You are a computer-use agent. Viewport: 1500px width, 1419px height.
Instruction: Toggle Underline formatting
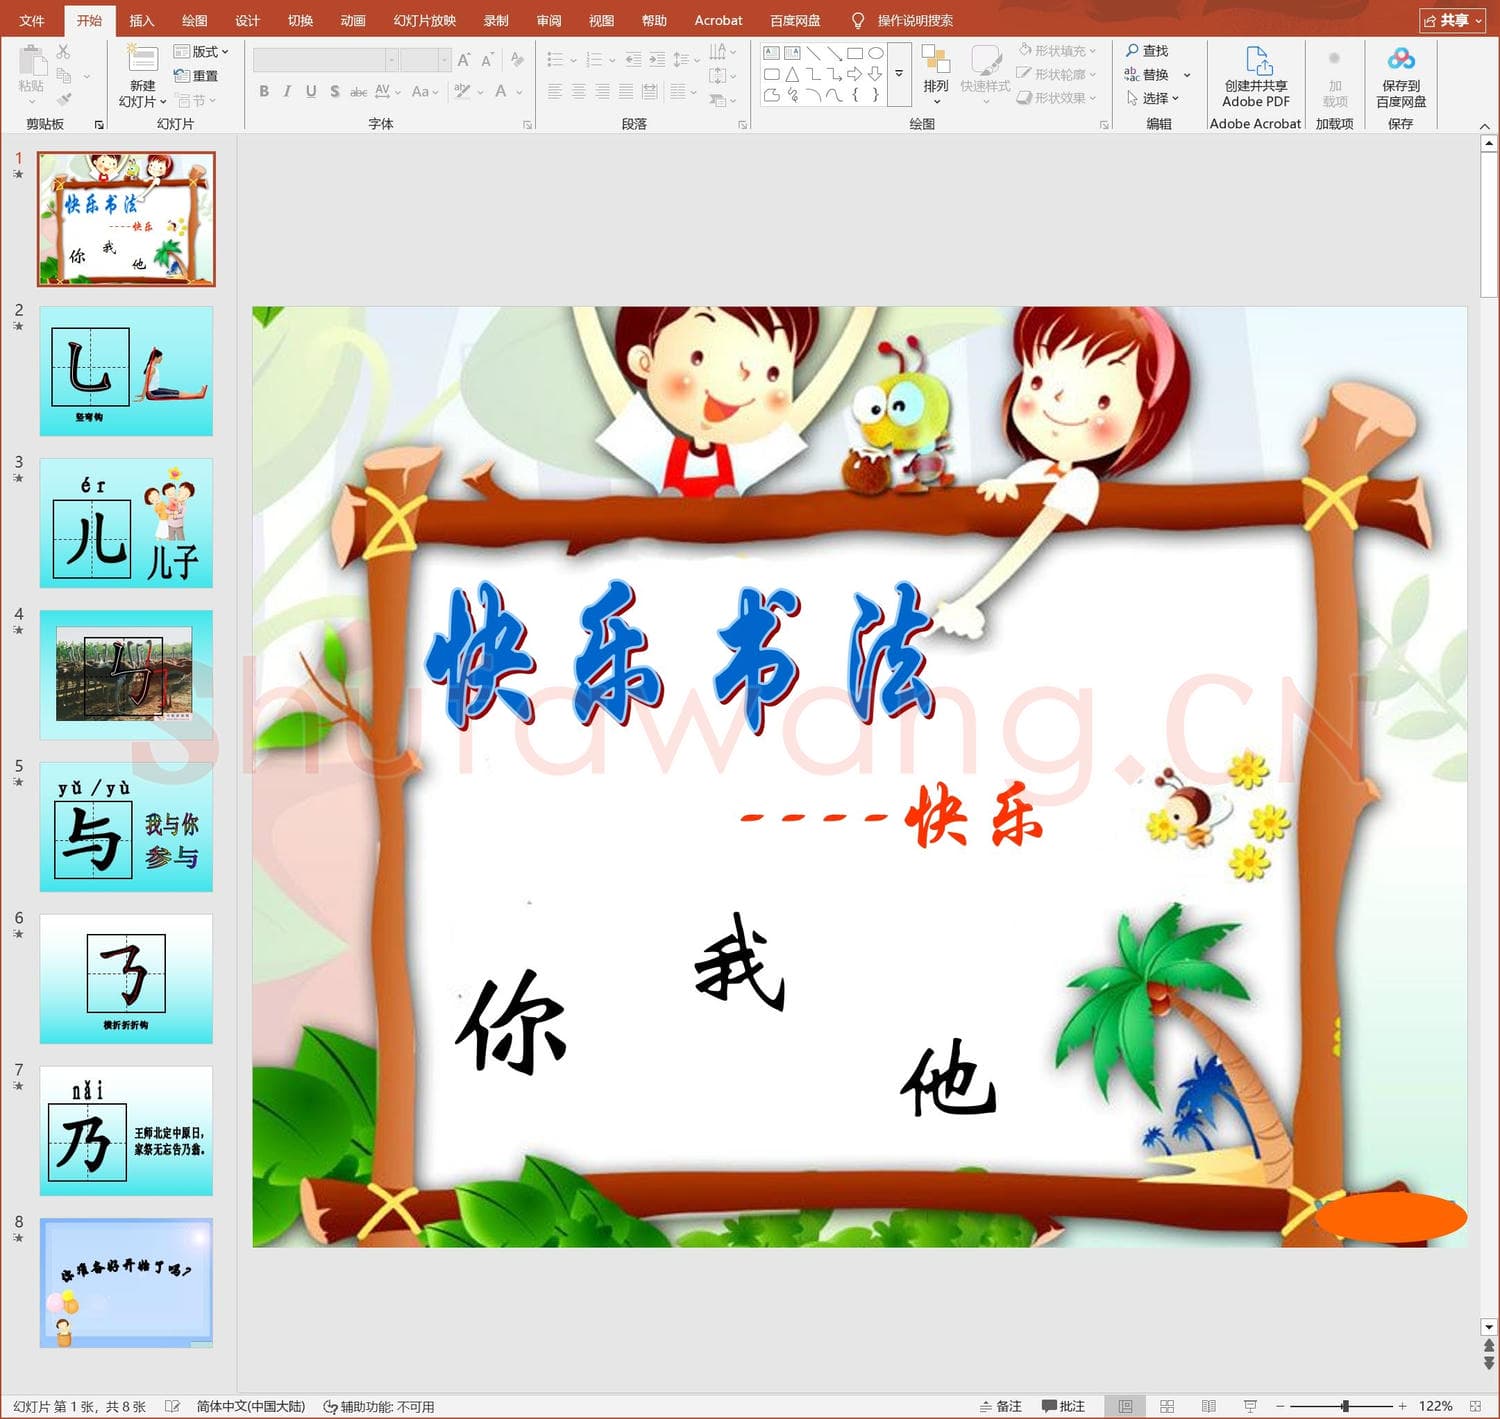pyautogui.click(x=311, y=91)
